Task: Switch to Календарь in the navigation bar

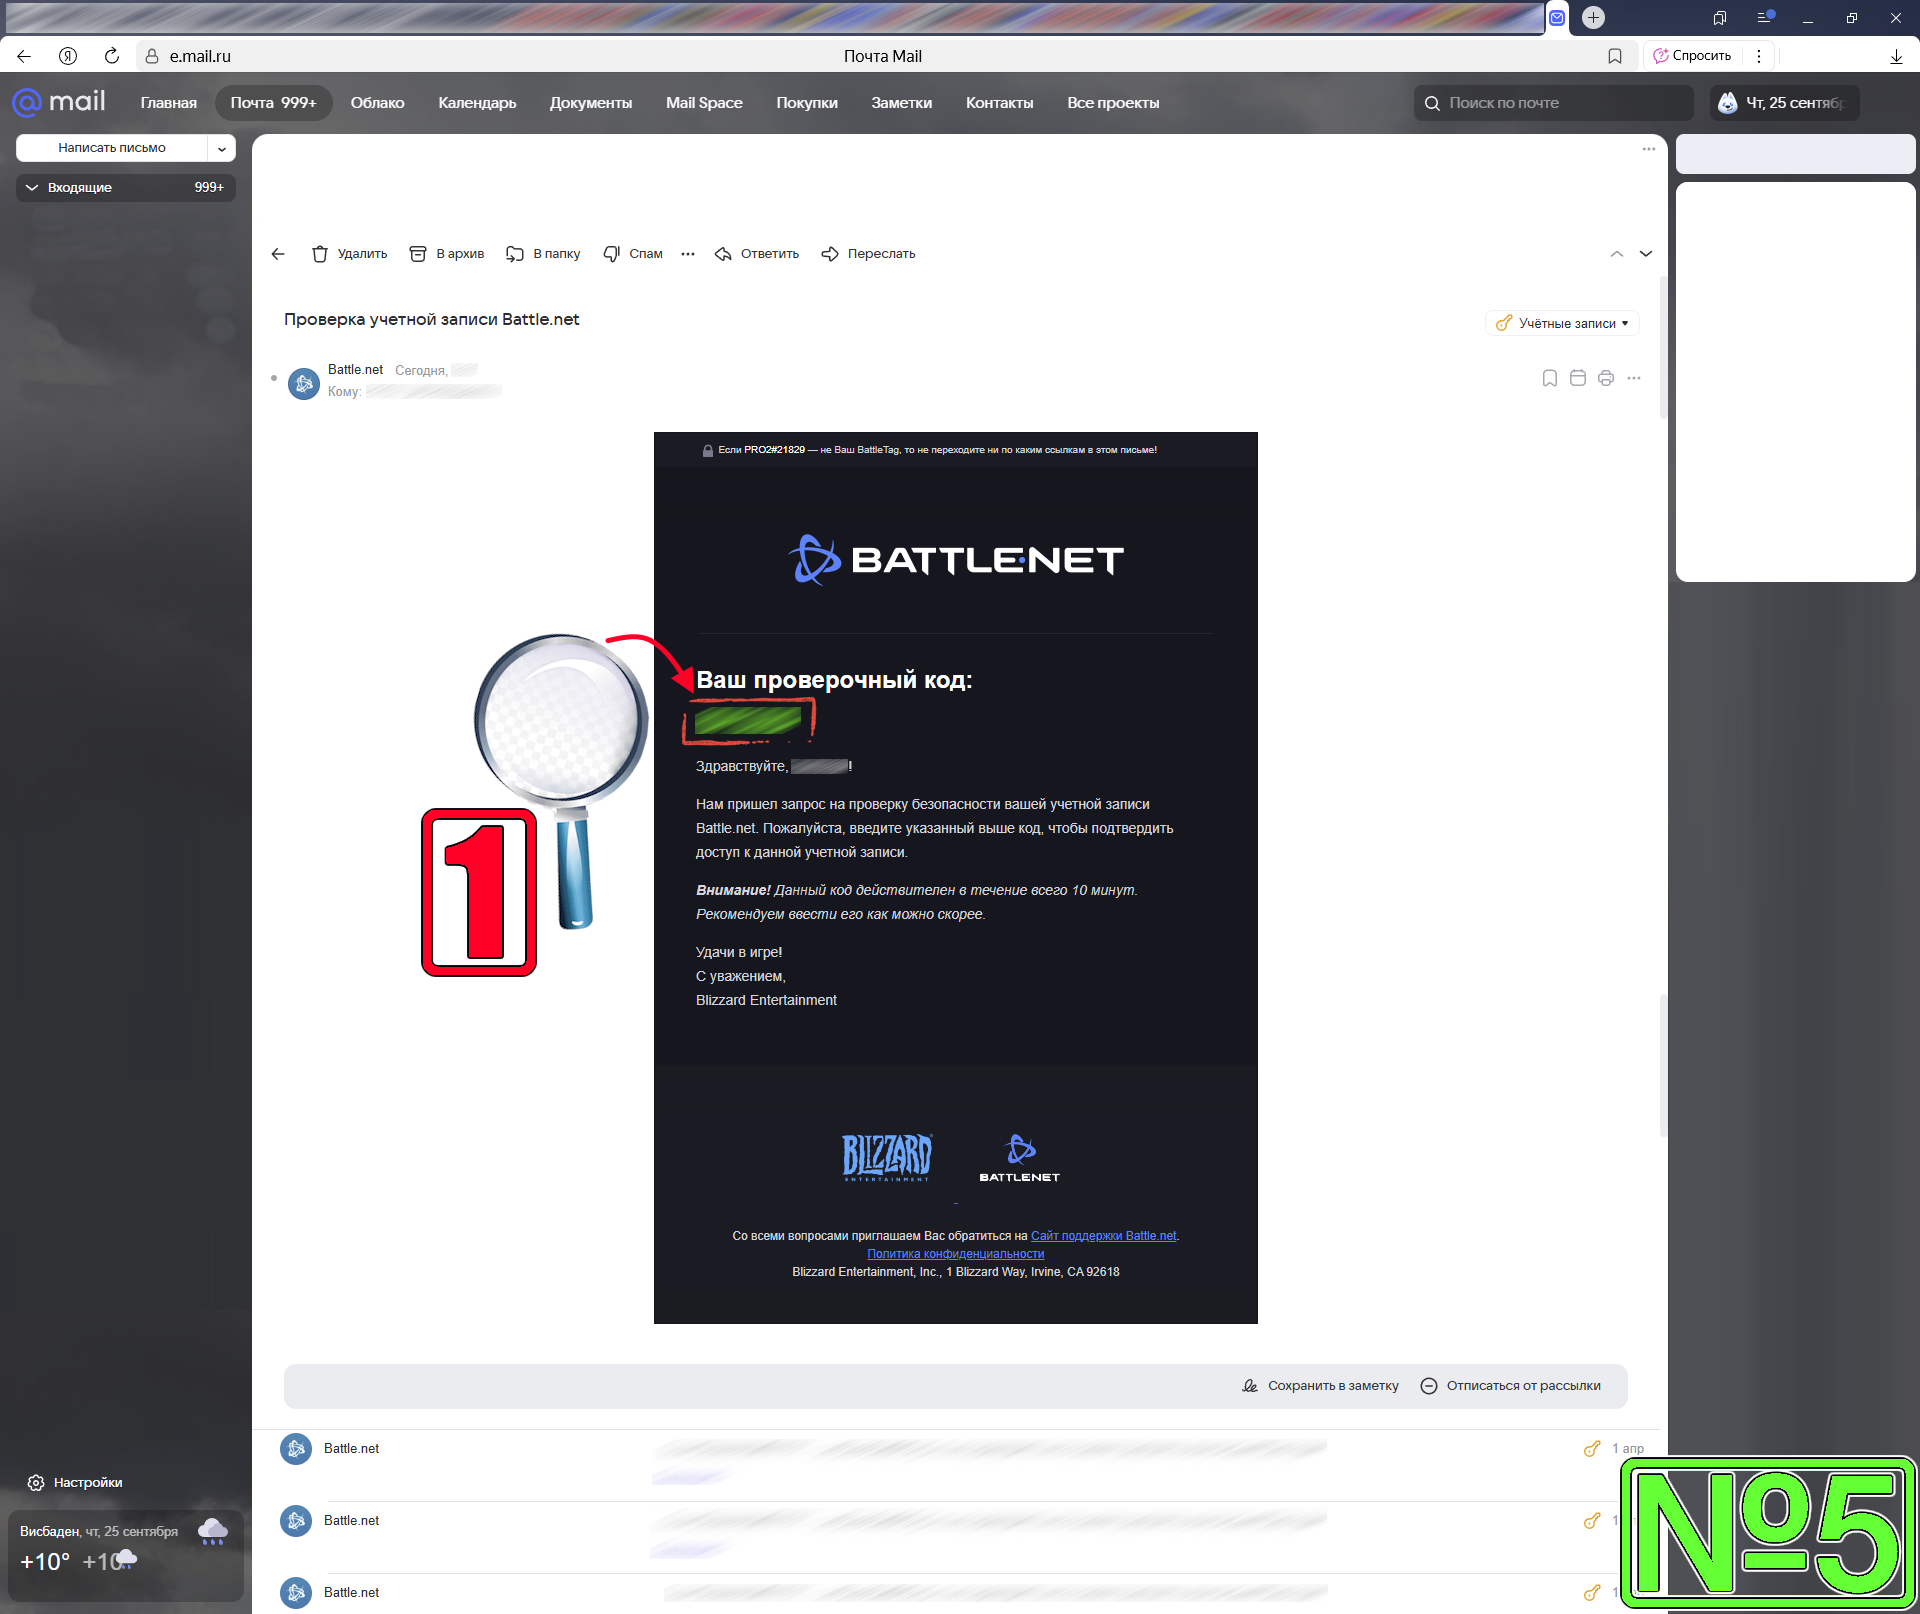Action: (477, 103)
